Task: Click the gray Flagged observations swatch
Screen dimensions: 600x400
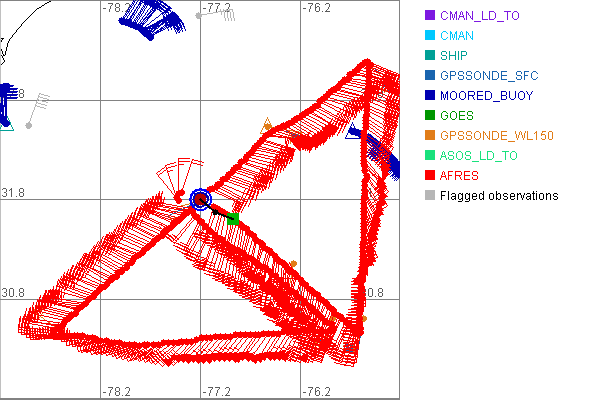Action: [429, 196]
